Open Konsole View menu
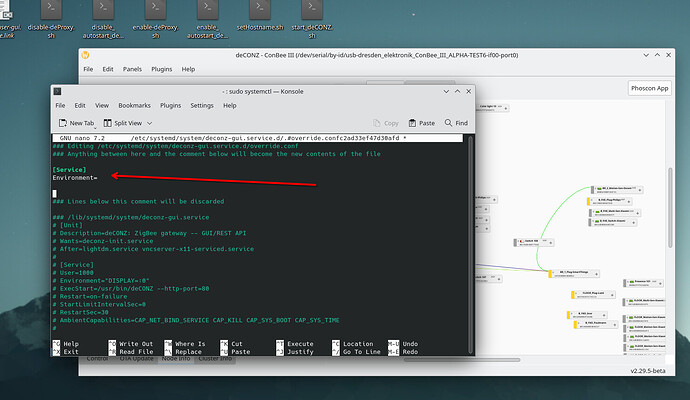The image size is (690, 400). point(102,106)
